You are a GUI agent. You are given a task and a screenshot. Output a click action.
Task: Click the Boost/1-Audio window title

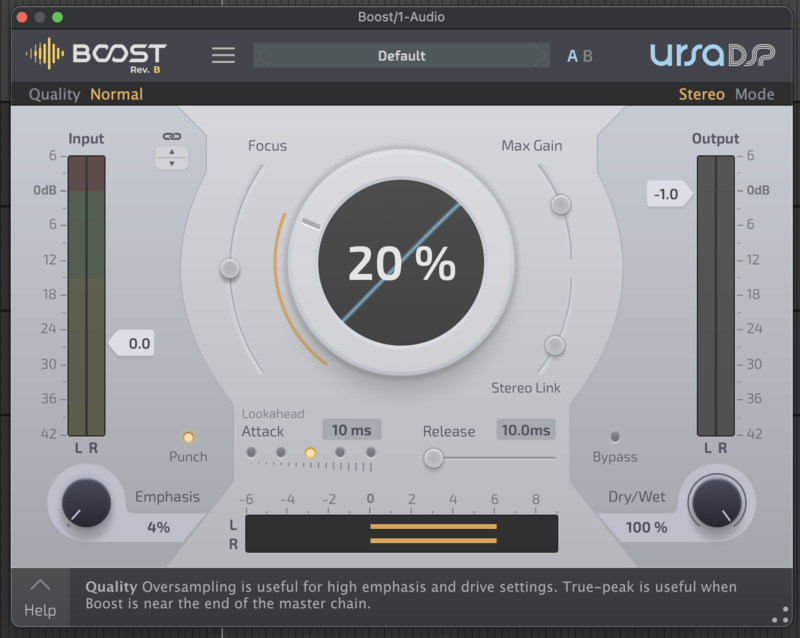point(401,17)
